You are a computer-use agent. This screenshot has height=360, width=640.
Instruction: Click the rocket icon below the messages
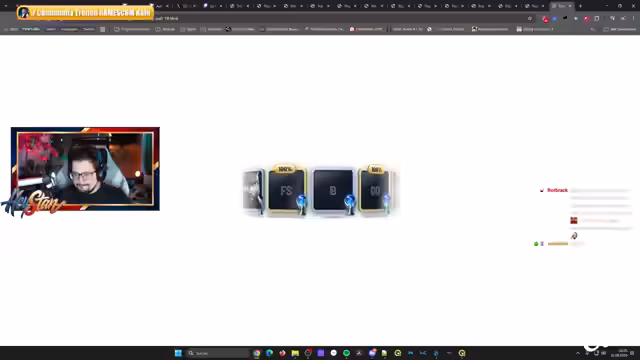(574, 236)
